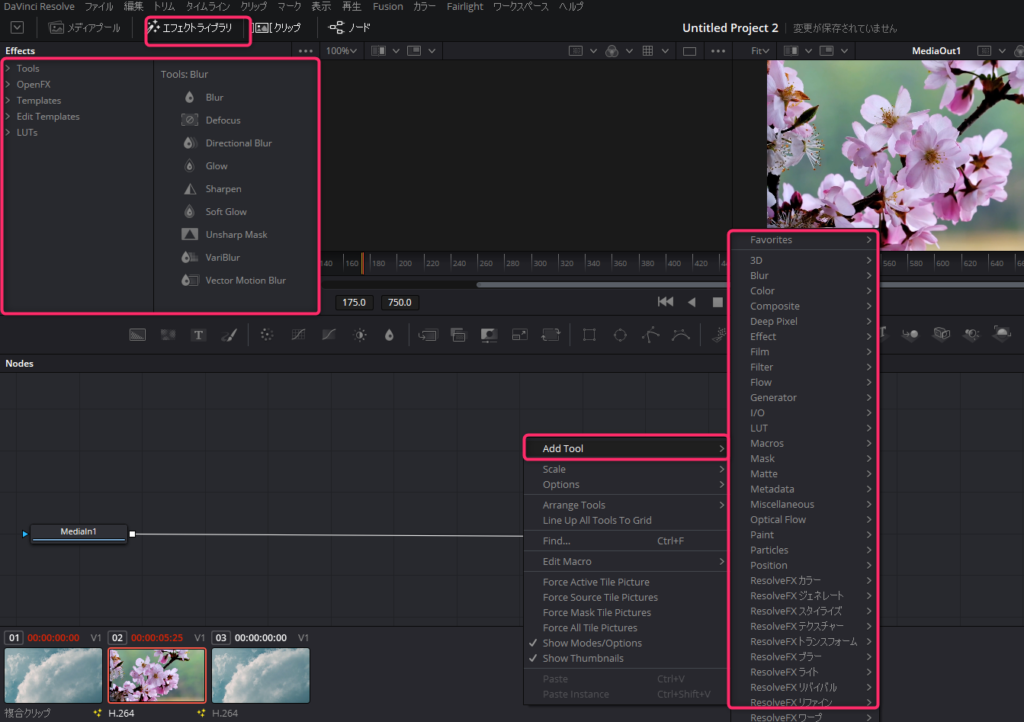Open the Composite submenu
This screenshot has width=1024, height=722.
[x=803, y=306]
